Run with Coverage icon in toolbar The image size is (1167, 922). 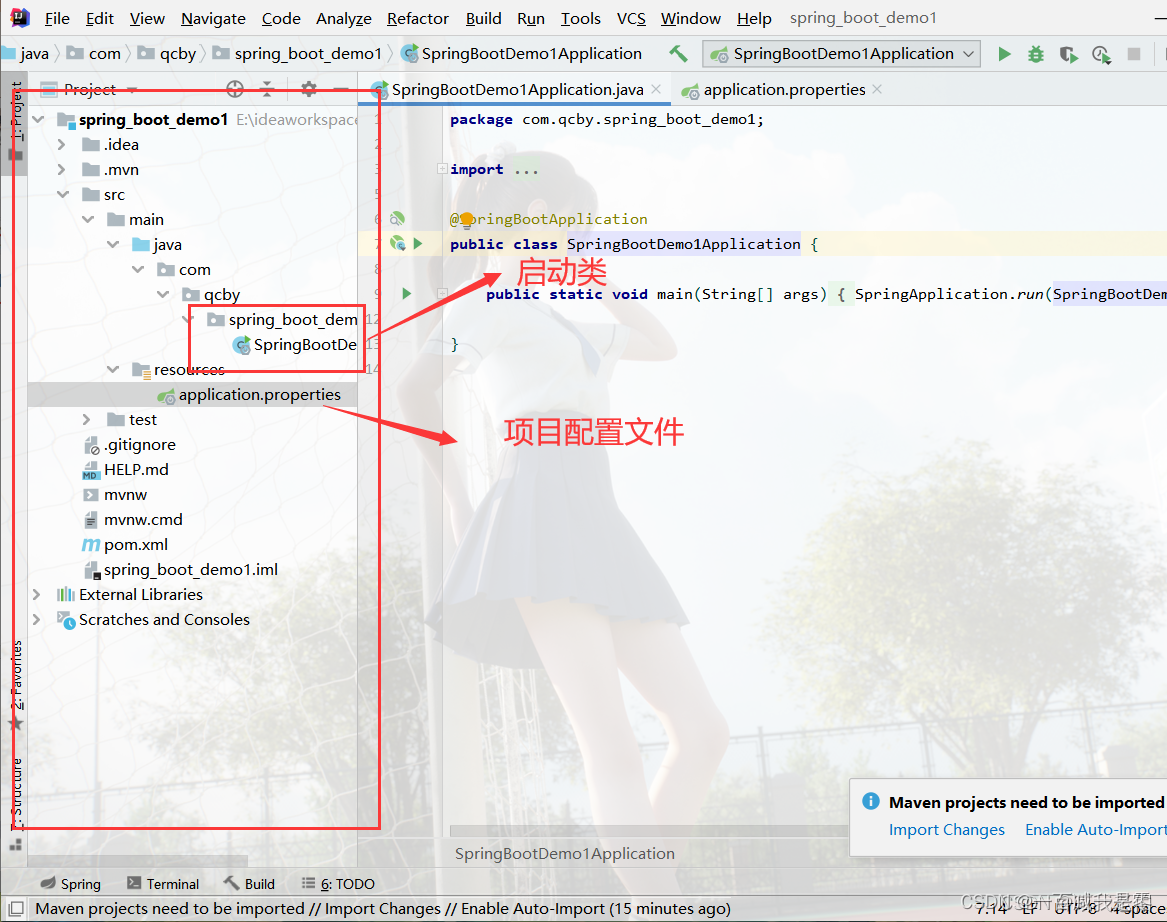tap(1068, 54)
